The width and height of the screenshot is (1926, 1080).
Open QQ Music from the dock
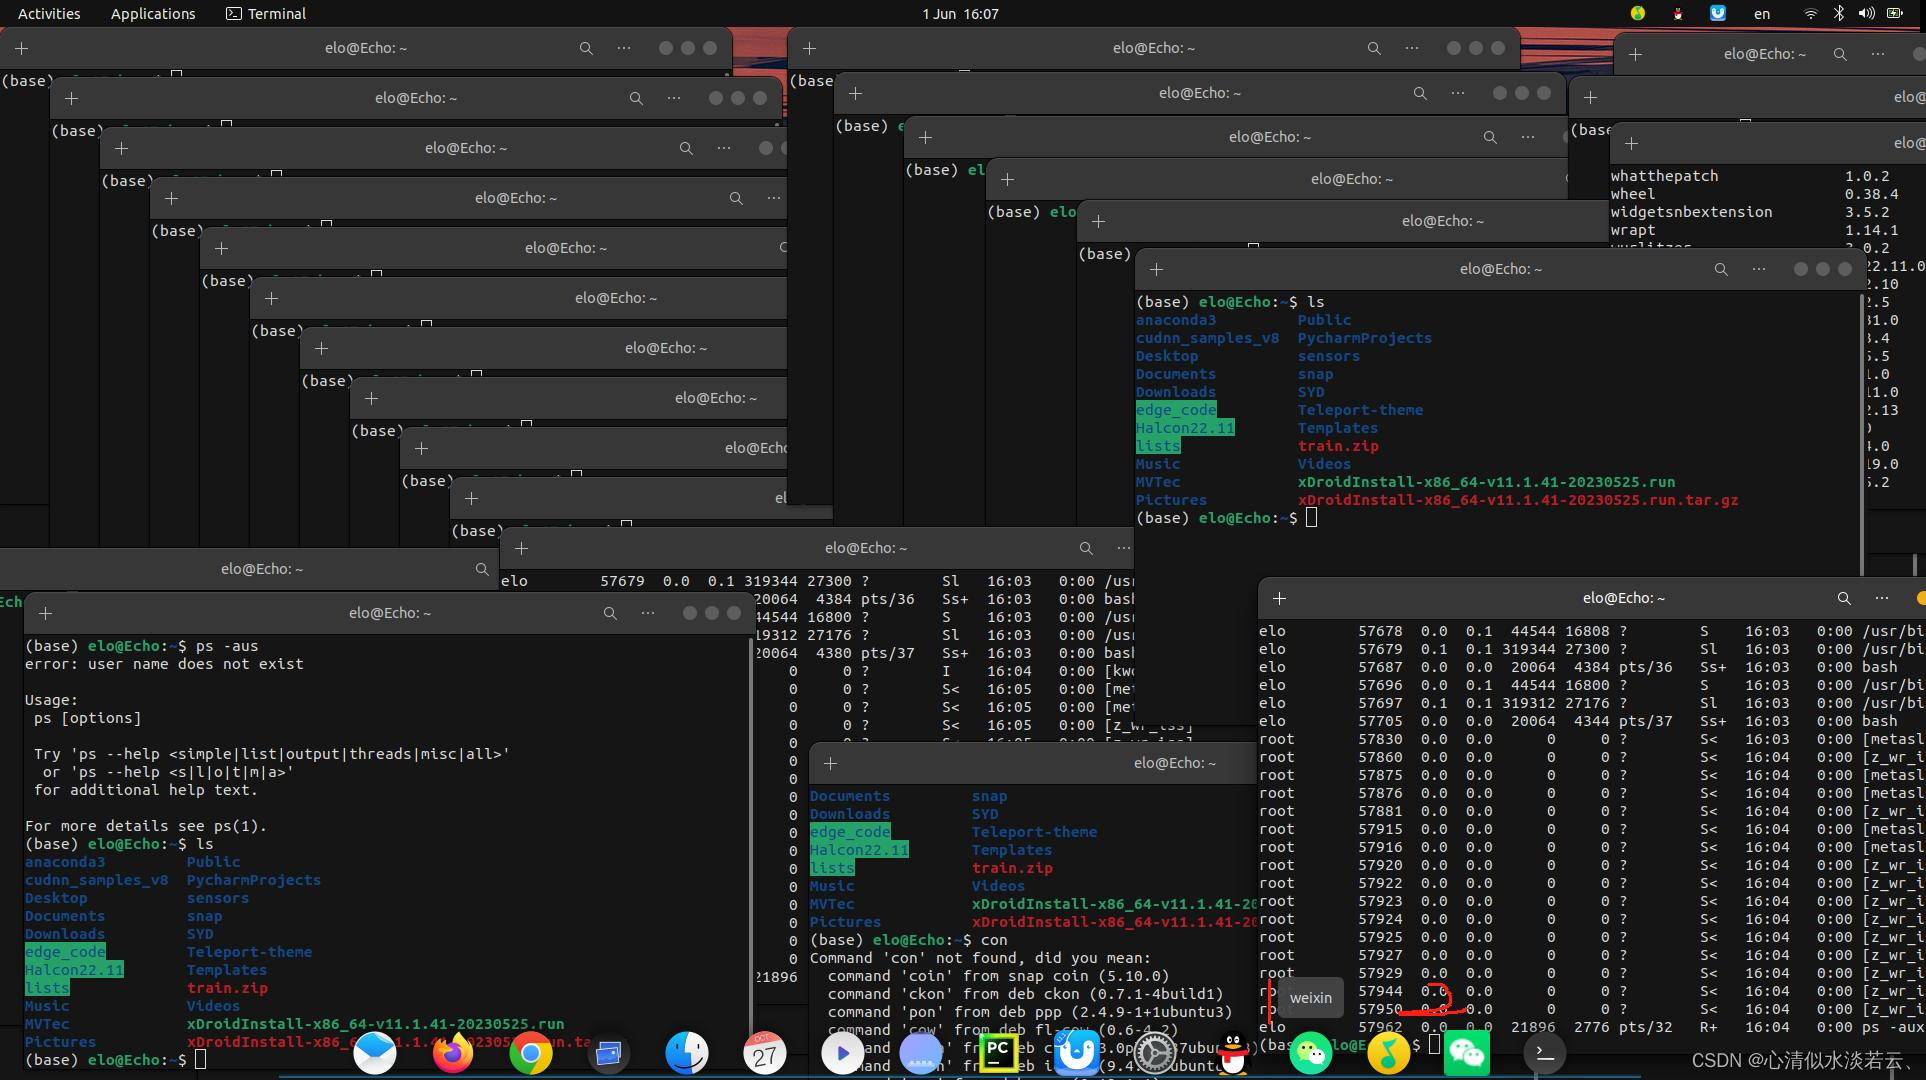(x=1388, y=1053)
